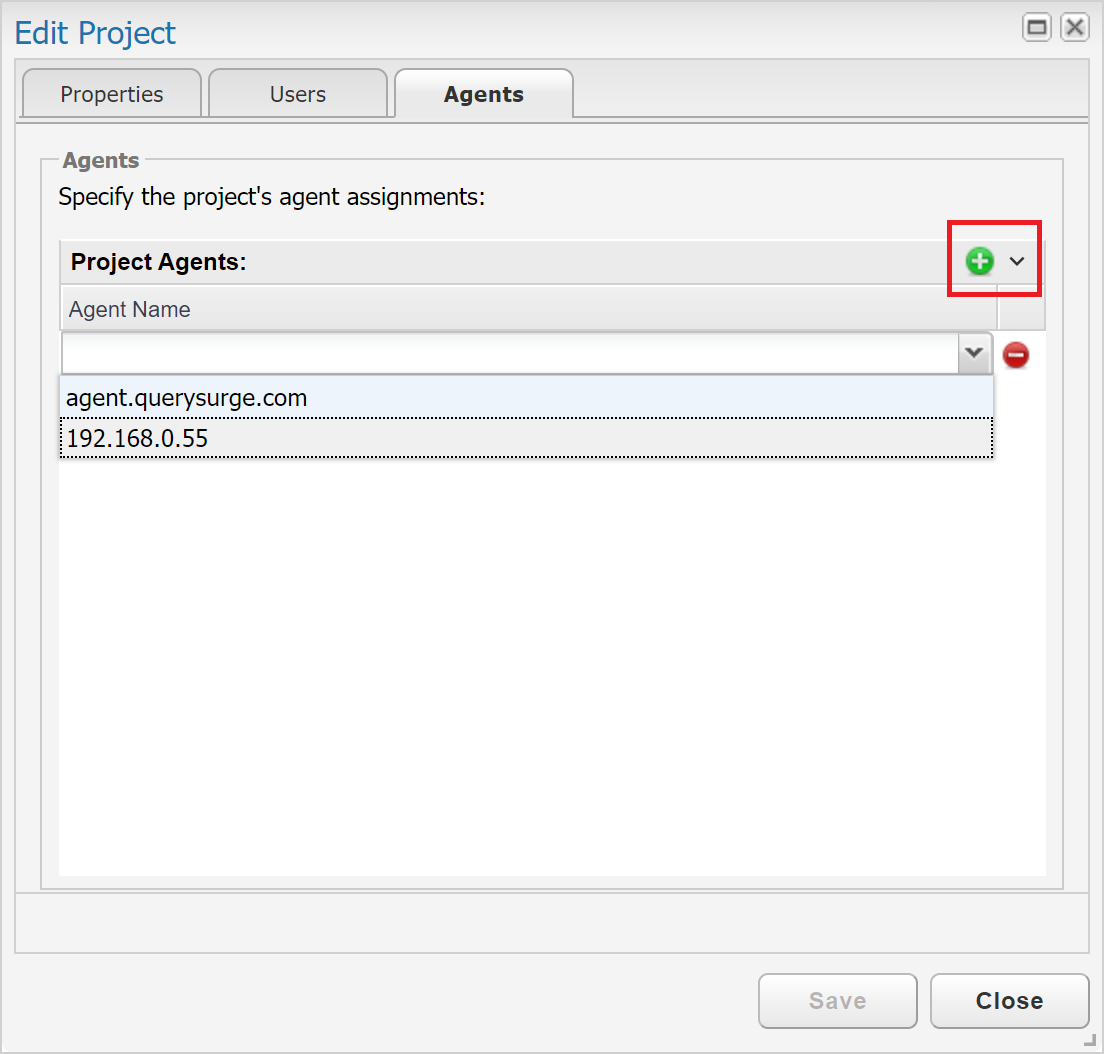Image resolution: width=1104 pixels, height=1054 pixels.
Task: Click the Close button
Action: [x=1009, y=1000]
